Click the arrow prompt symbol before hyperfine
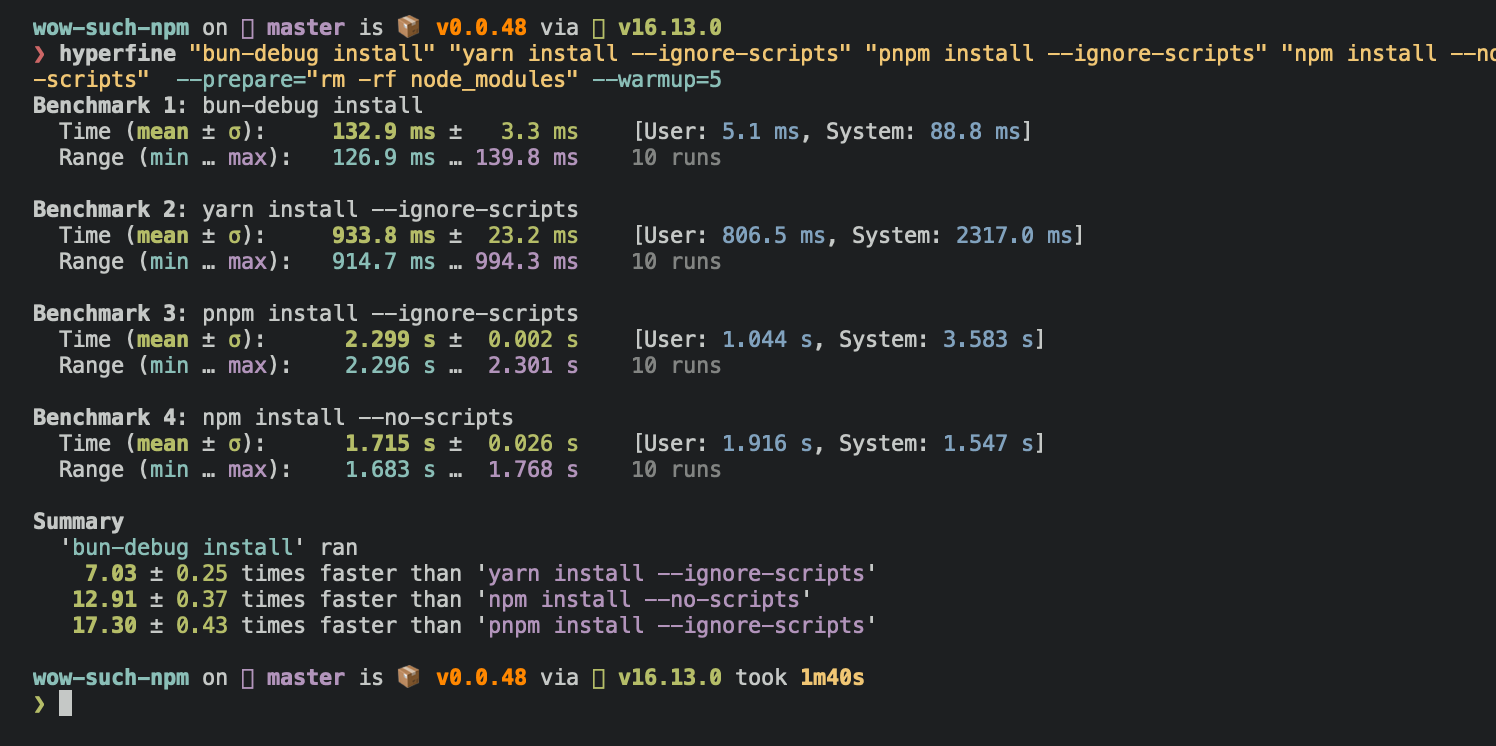Image resolution: width=1496 pixels, height=746 pixels. tap(38, 53)
